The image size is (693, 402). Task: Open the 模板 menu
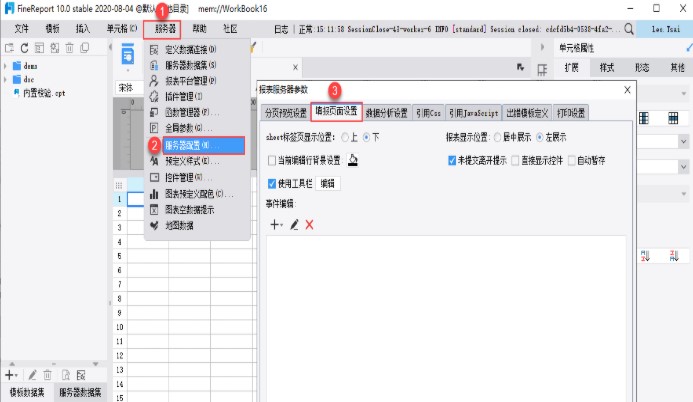[x=52, y=29]
